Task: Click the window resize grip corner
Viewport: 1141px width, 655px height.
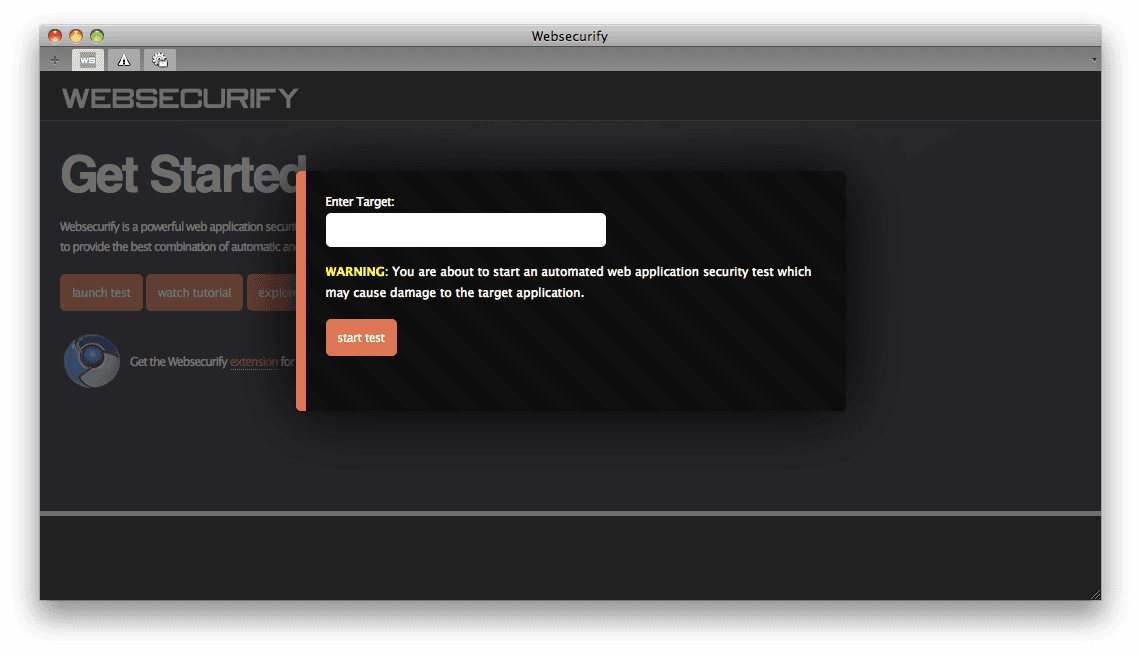Action: pos(1095,595)
